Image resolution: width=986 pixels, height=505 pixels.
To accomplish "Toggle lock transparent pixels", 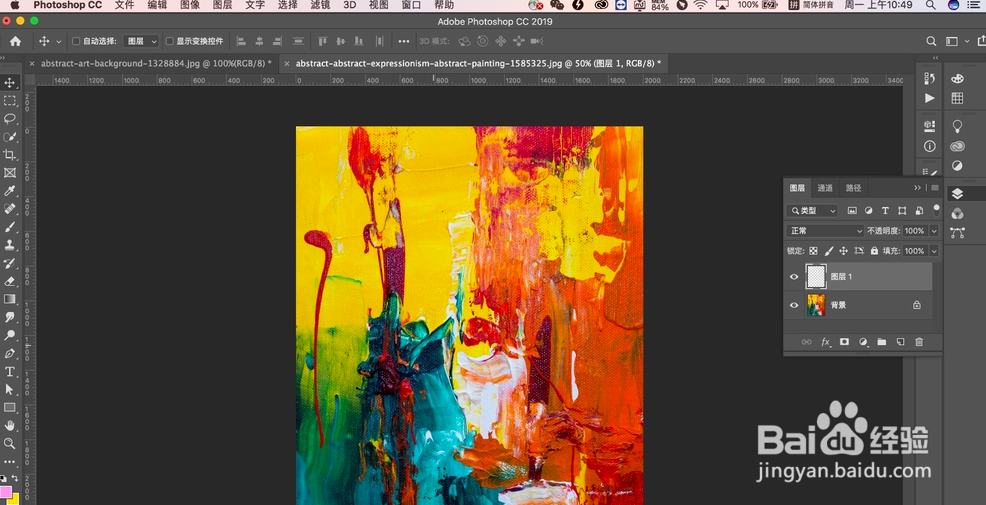I will pos(814,251).
